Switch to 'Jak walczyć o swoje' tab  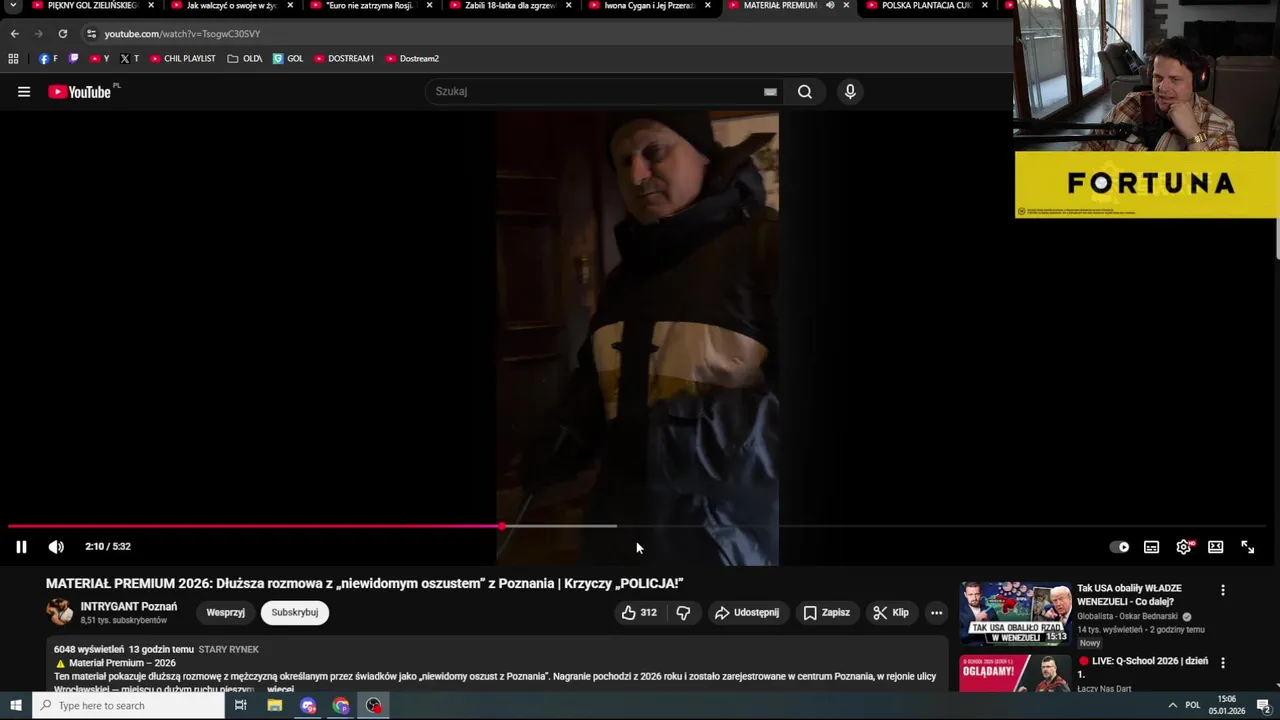point(229,6)
